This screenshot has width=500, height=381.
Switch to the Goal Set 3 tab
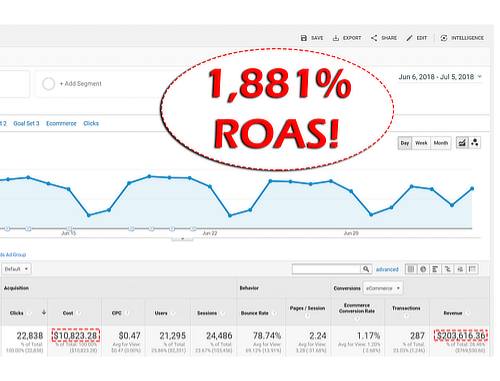(x=26, y=124)
